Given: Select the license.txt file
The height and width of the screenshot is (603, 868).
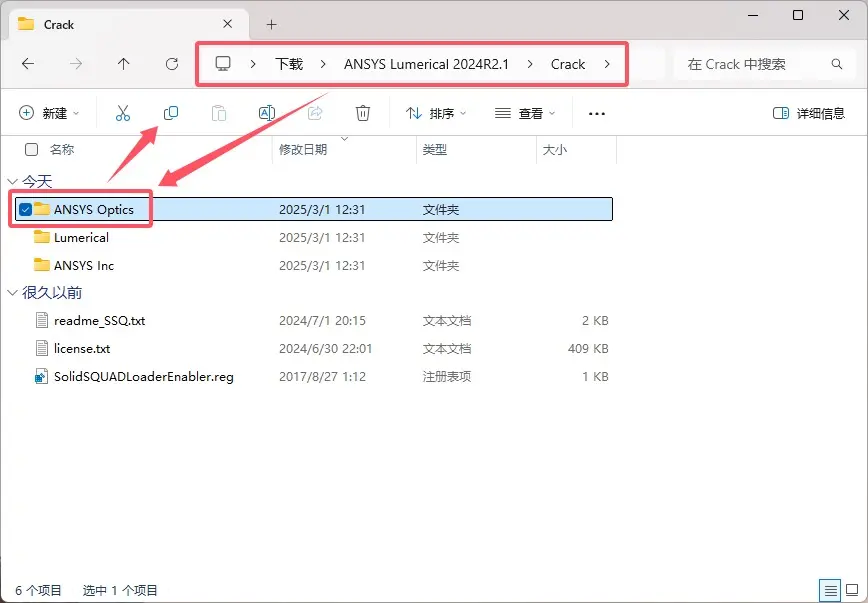Looking at the screenshot, I should click(x=82, y=349).
